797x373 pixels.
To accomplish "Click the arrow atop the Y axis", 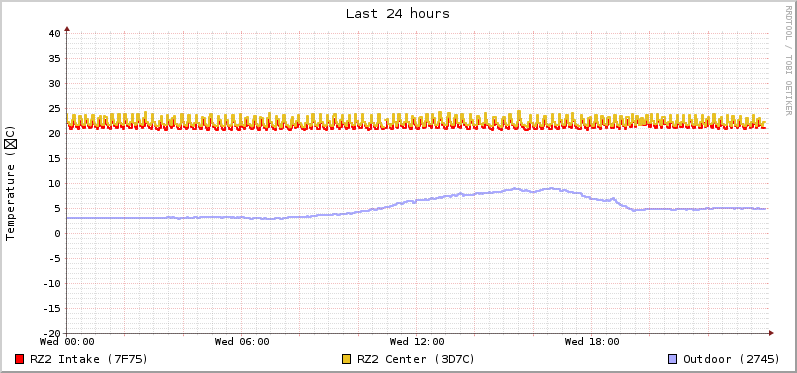I will [x=67, y=29].
